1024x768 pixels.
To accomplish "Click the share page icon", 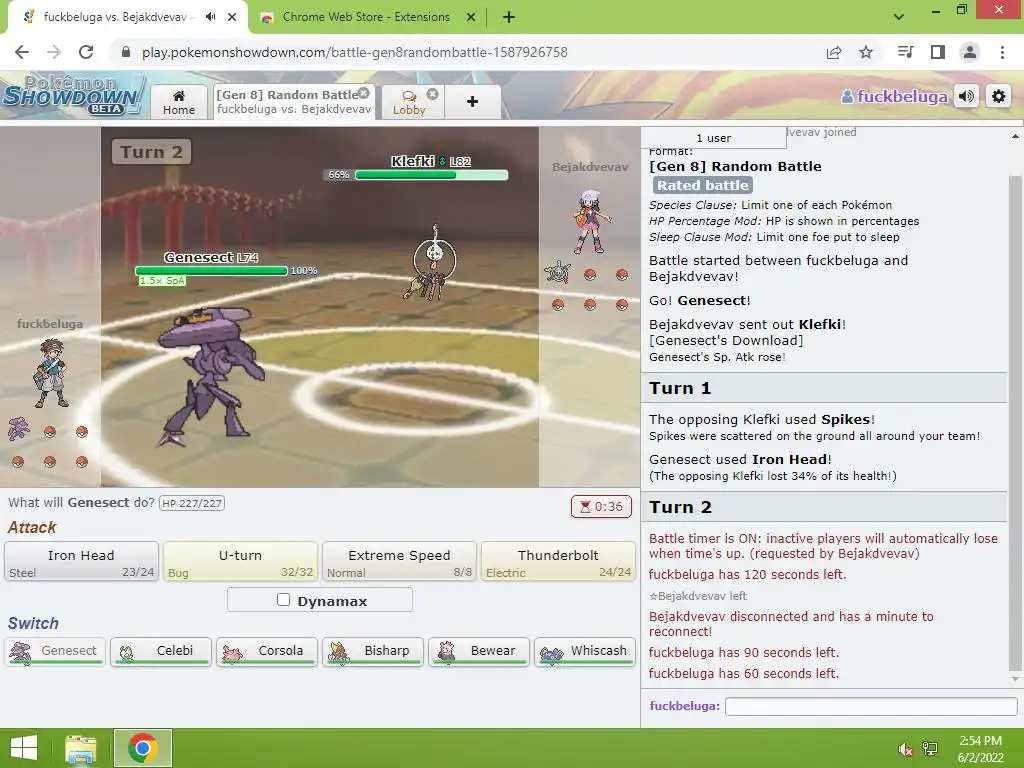I will point(834,52).
